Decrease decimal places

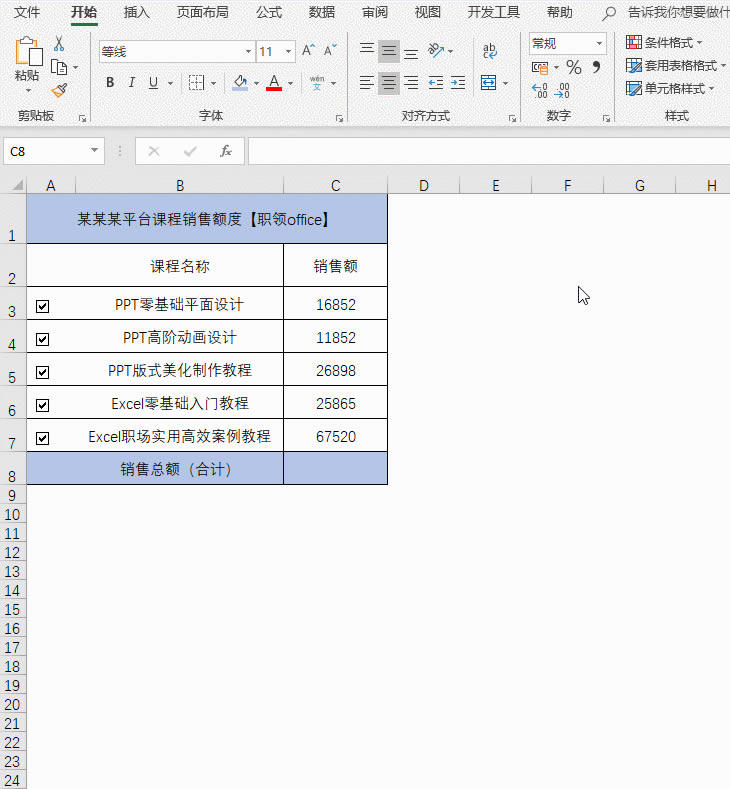point(562,91)
